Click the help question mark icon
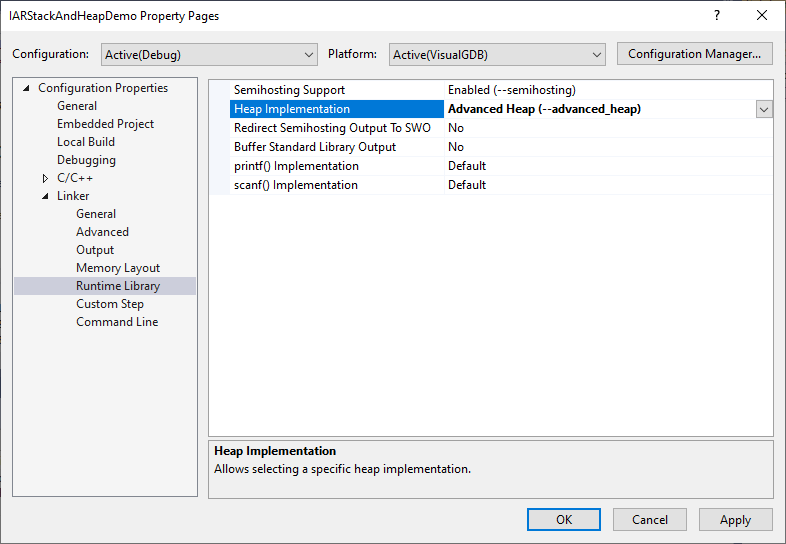786x544 pixels. 716,16
